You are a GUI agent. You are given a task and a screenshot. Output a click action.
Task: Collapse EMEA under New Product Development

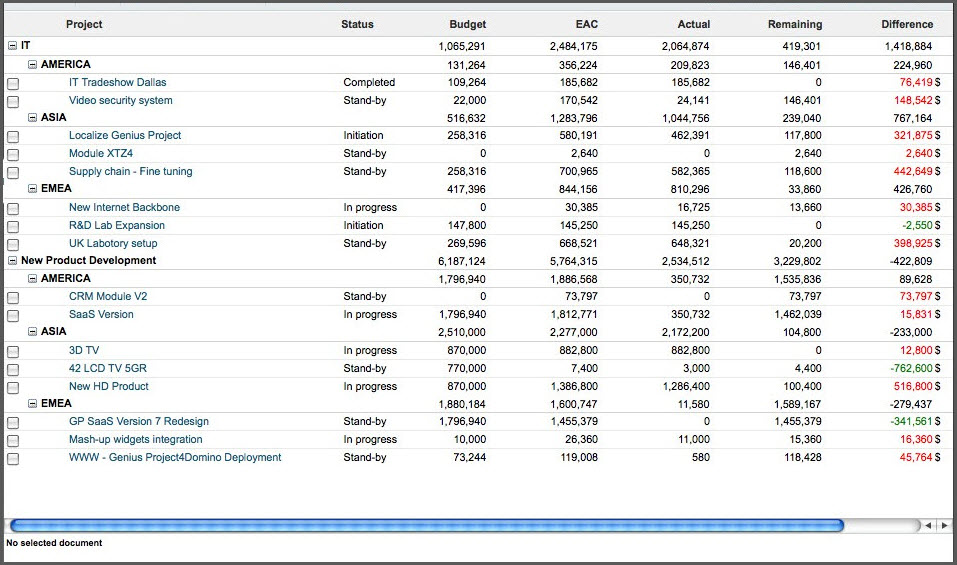pos(32,403)
